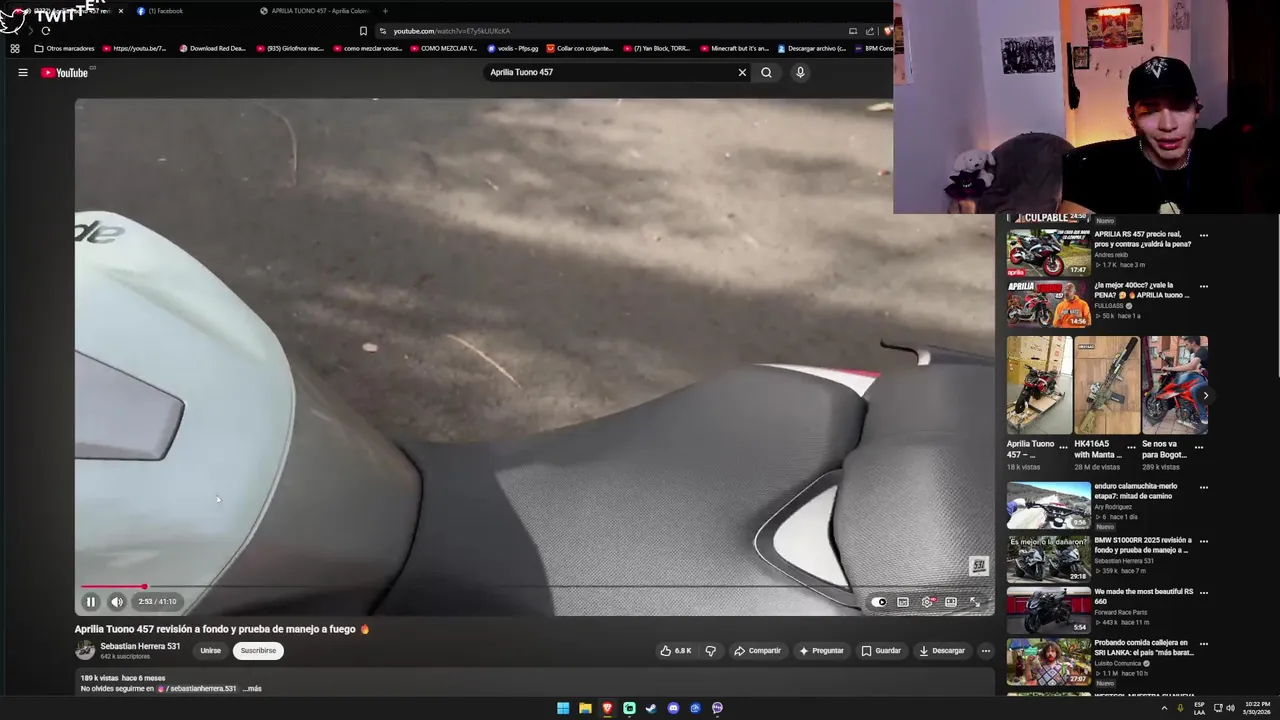Viewport: 1280px width, 720px height.
Task: Click the youtube.com address bar
Action: 610,31
